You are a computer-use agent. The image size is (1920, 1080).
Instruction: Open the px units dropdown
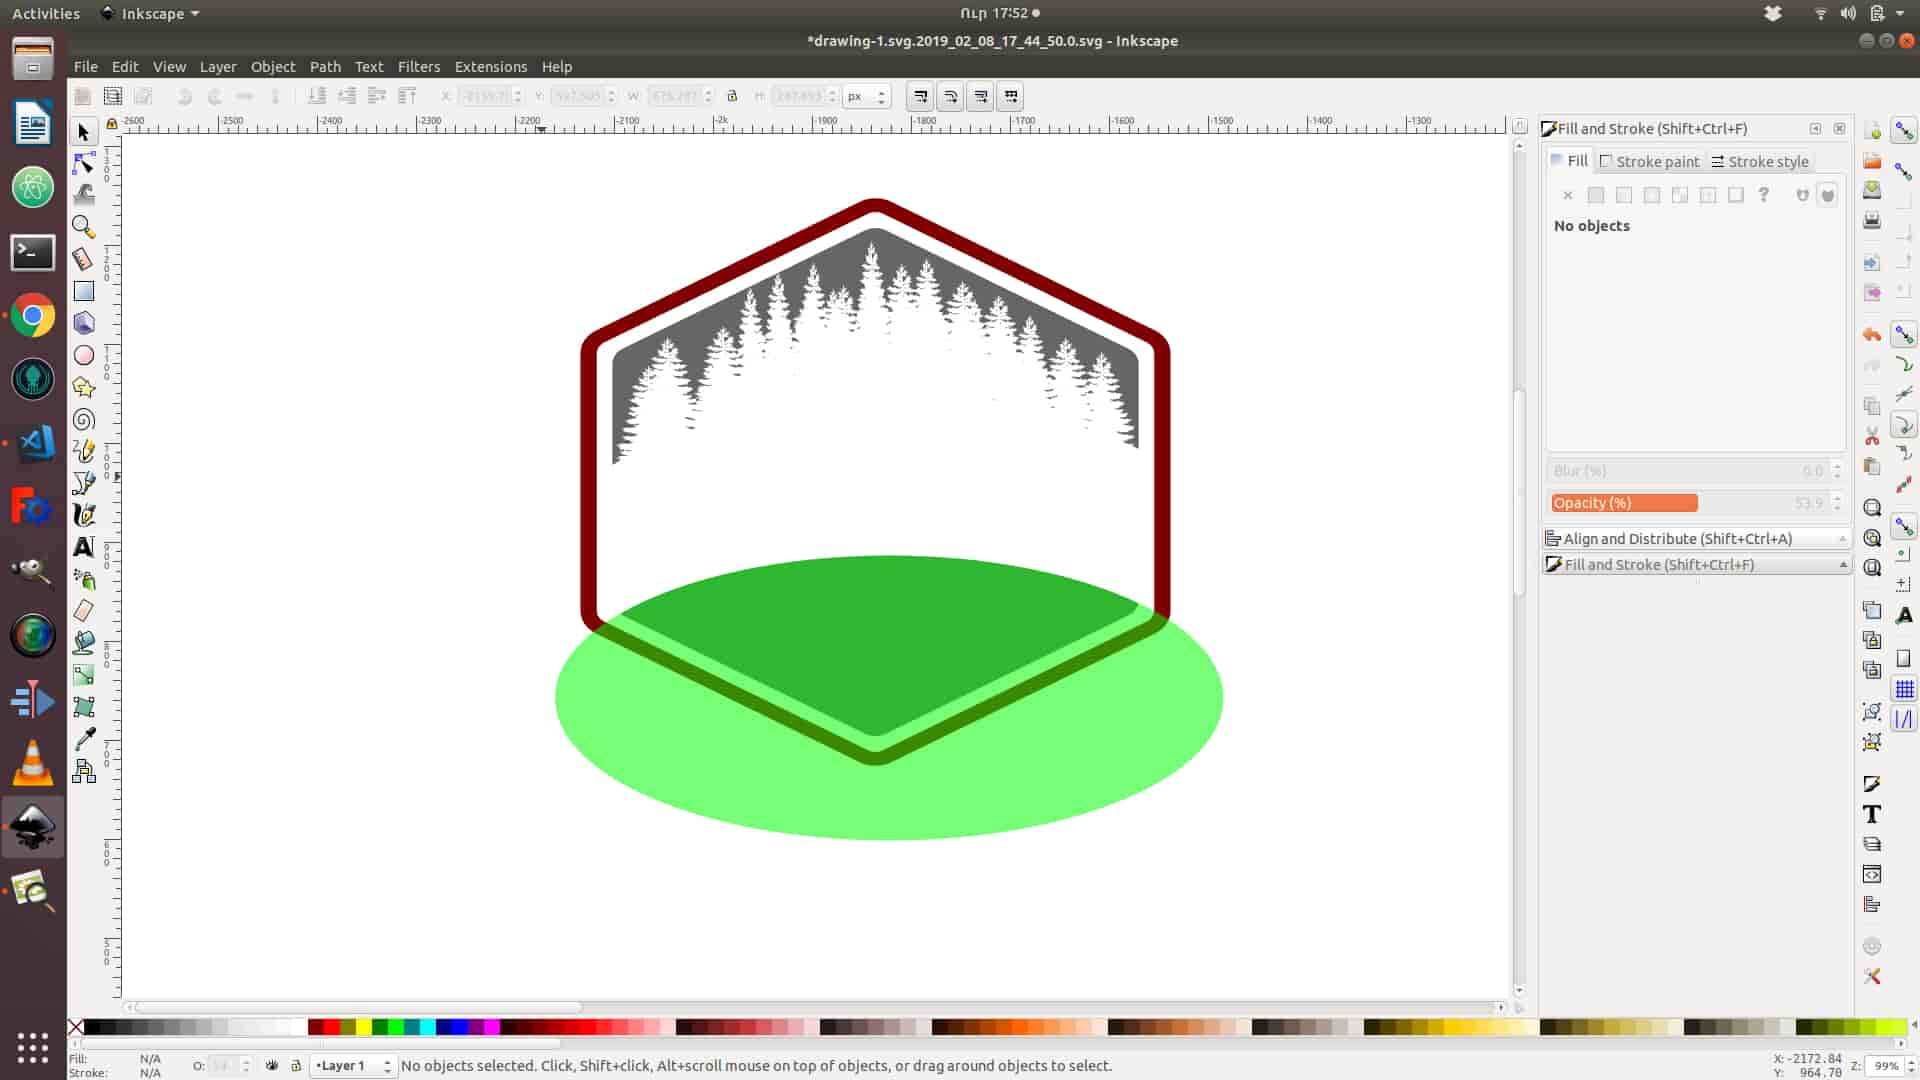(x=866, y=96)
